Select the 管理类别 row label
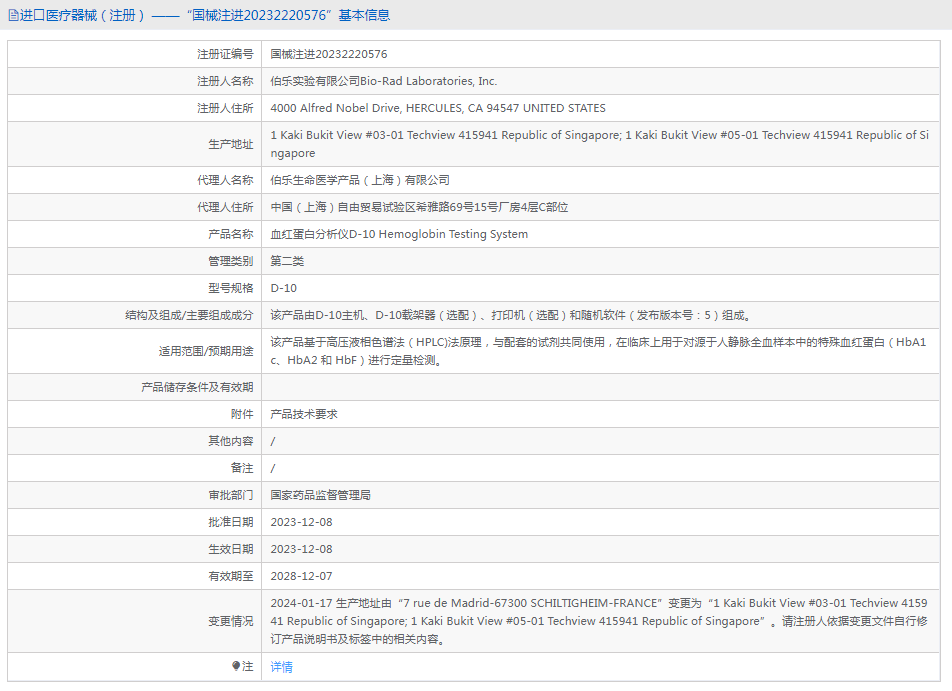The width and height of the screenshot is (952, 691). 231,261
